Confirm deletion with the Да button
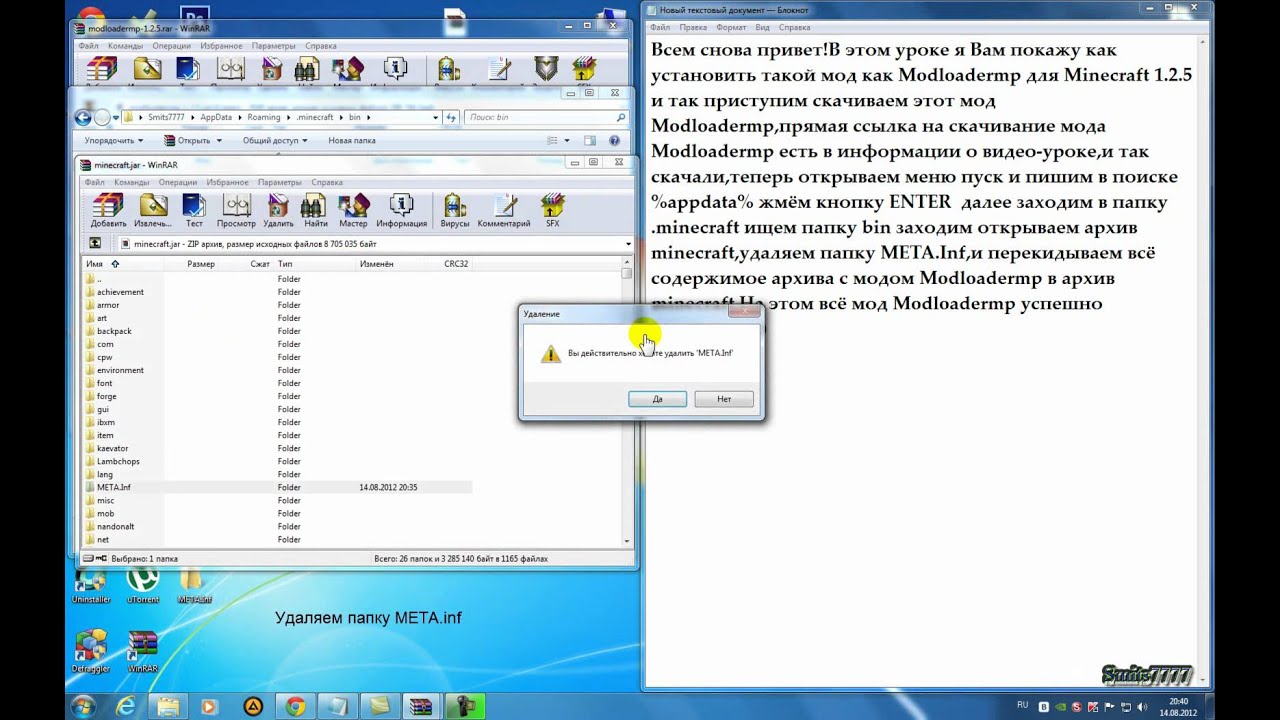 point(657,399)
